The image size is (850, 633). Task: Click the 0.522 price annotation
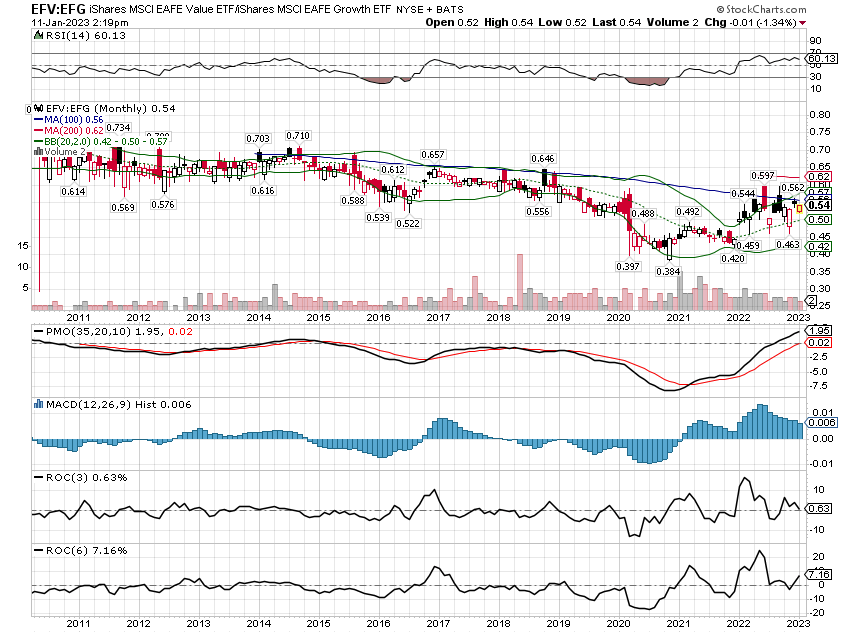point(408,223)
